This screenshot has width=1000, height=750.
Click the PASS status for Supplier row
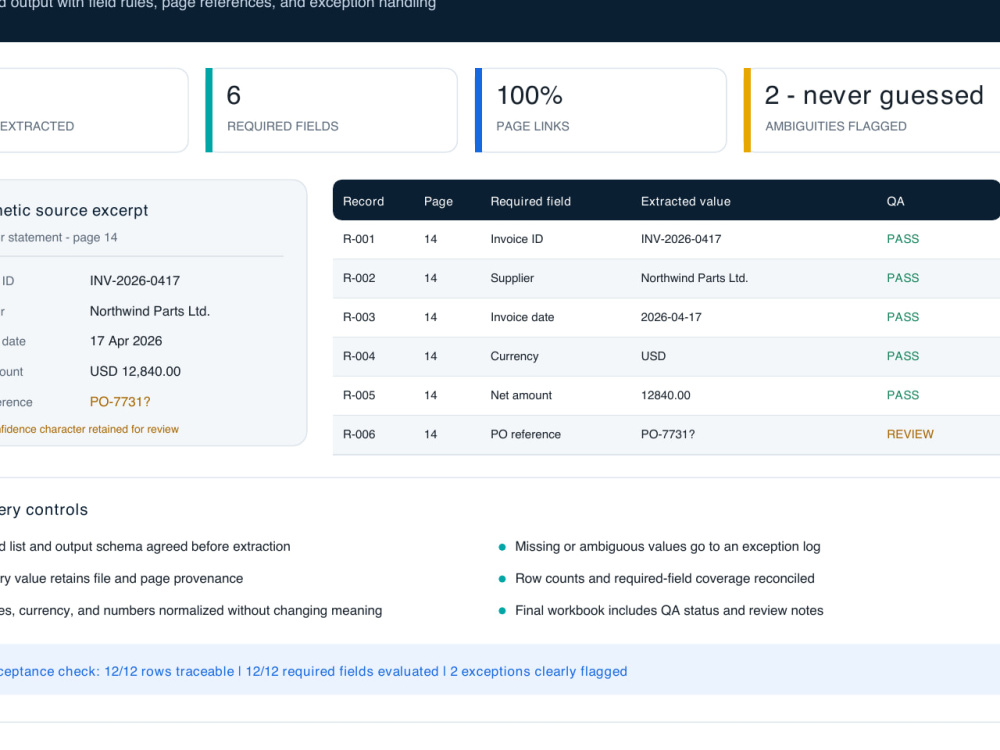click(902, 278)
